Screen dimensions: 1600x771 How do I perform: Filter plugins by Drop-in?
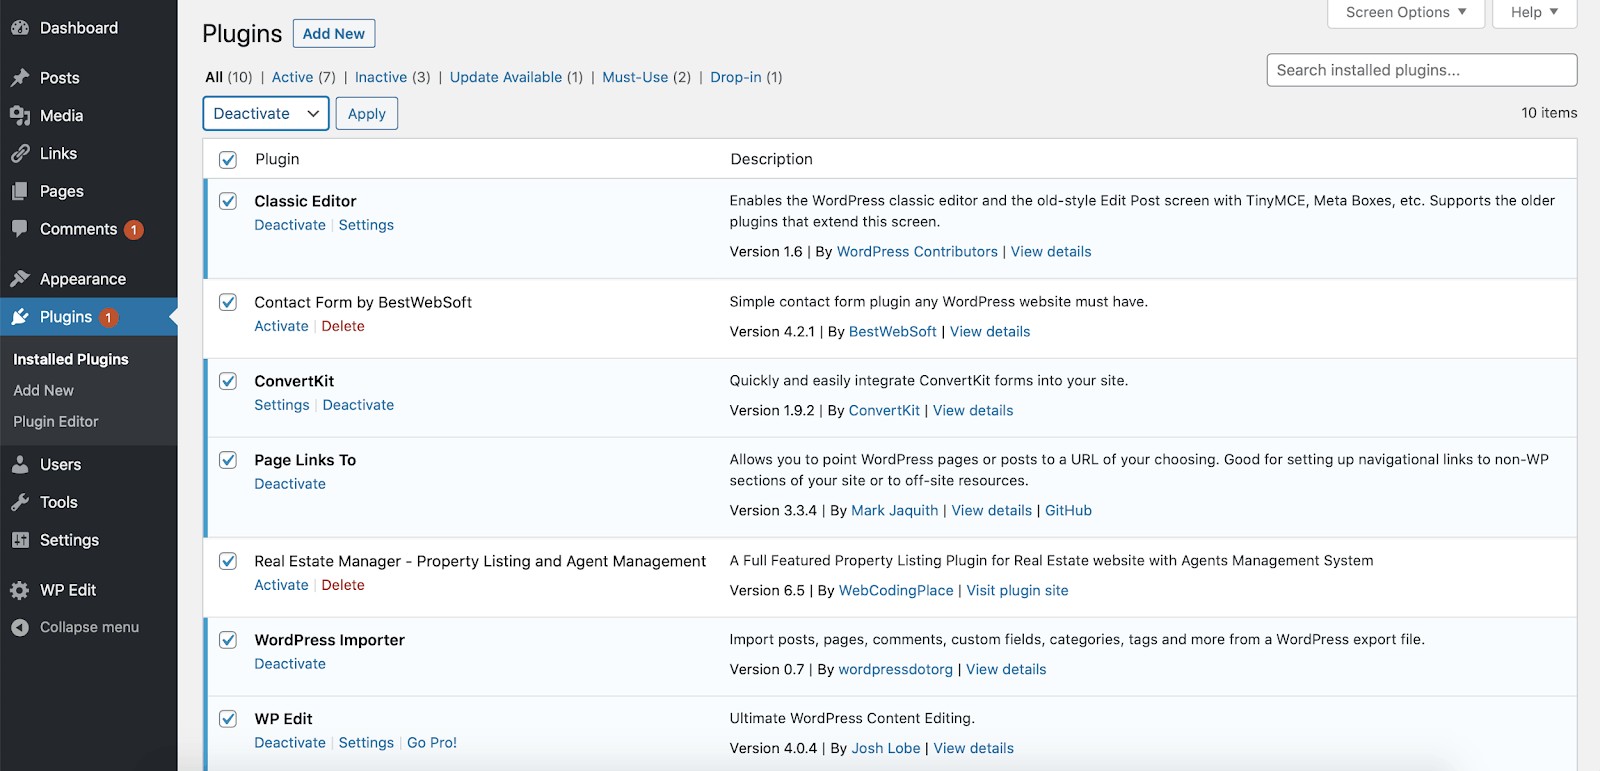click(x=736, y=77)
